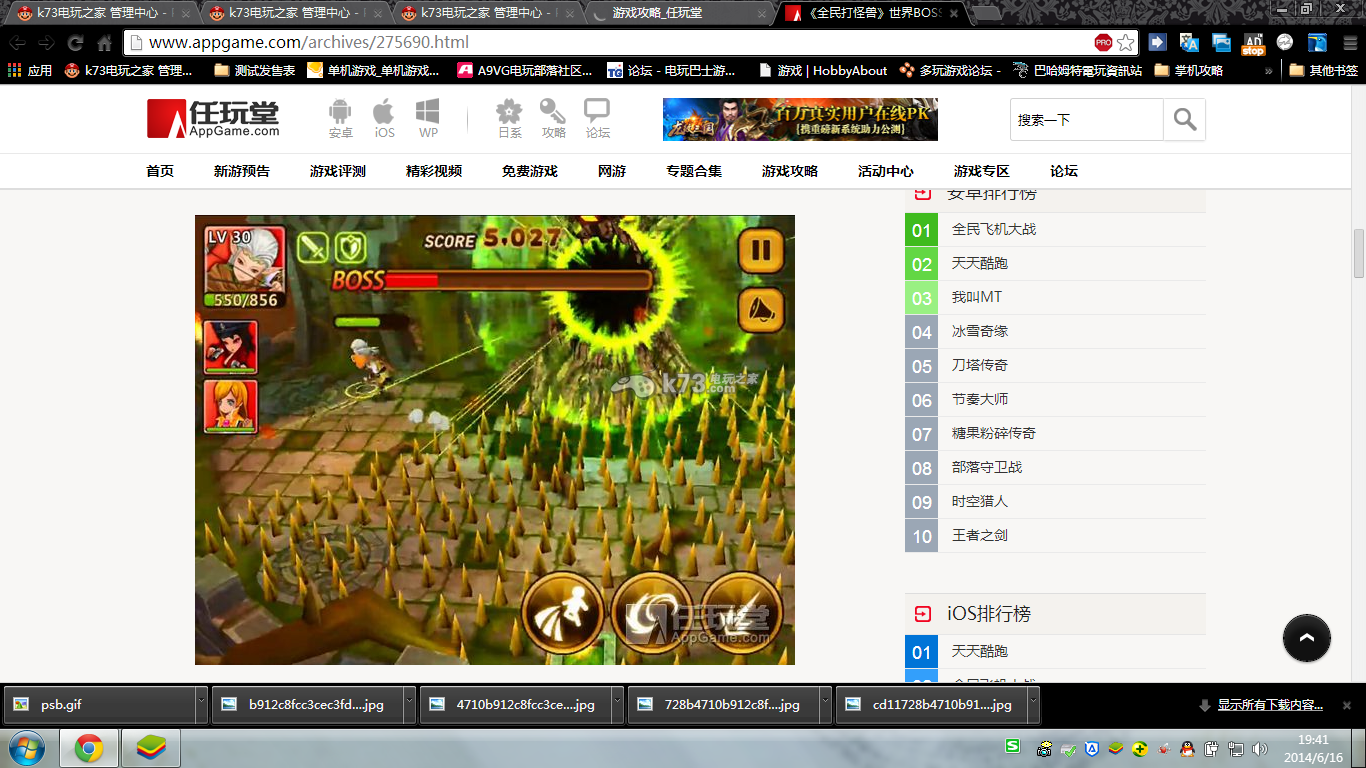
Task: Open the 全民飞机大战 ranking link
Action: (994, 229)
